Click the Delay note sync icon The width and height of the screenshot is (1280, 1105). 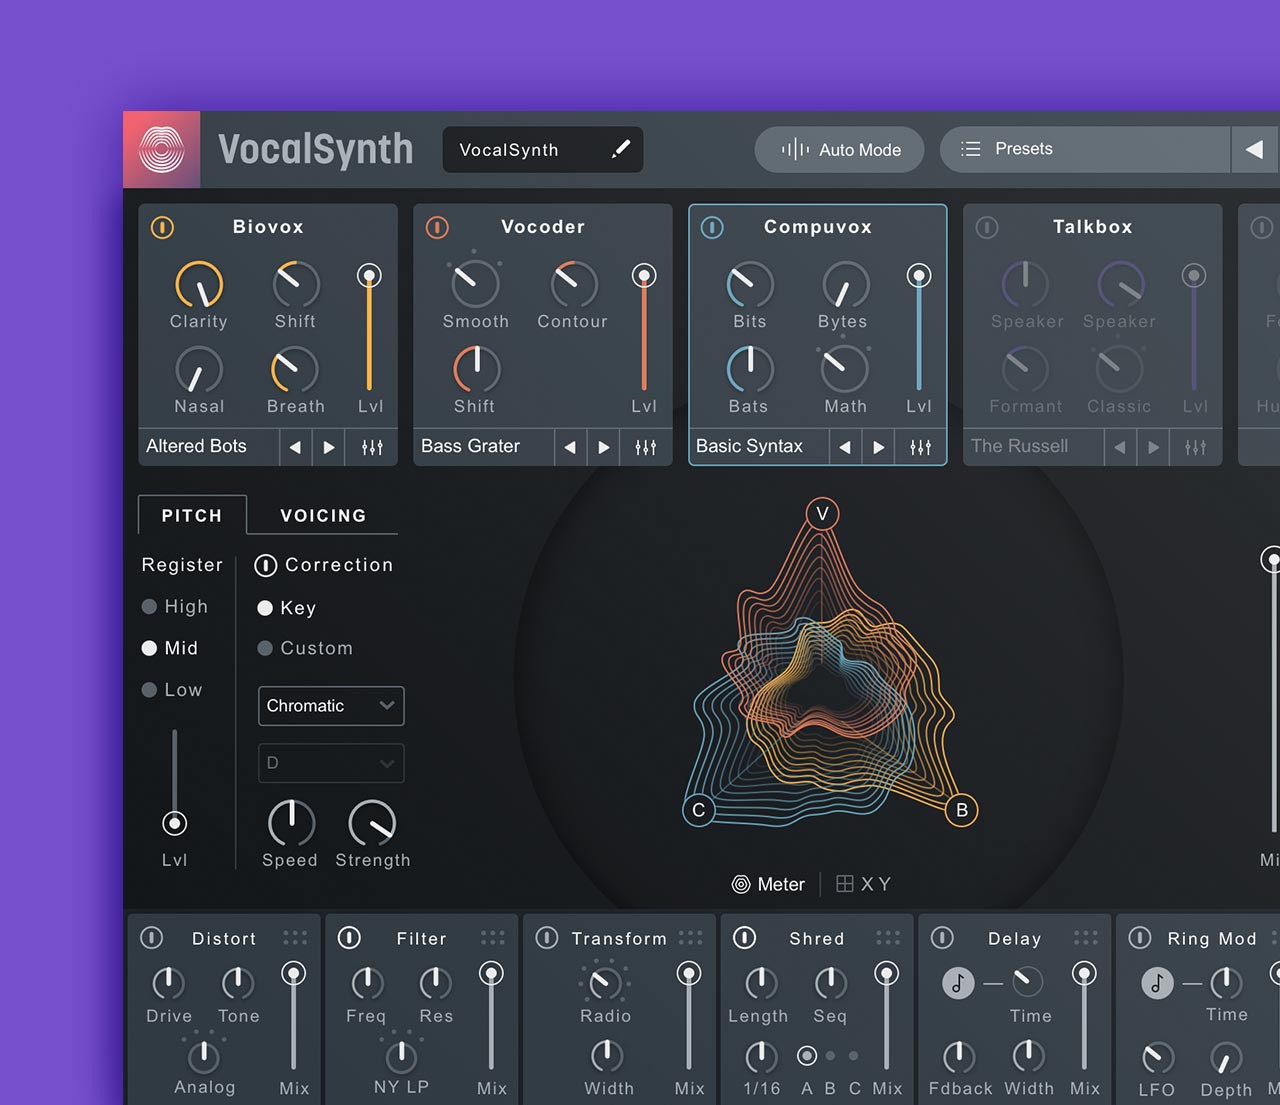pyautogui.click(x=957, y=983)
